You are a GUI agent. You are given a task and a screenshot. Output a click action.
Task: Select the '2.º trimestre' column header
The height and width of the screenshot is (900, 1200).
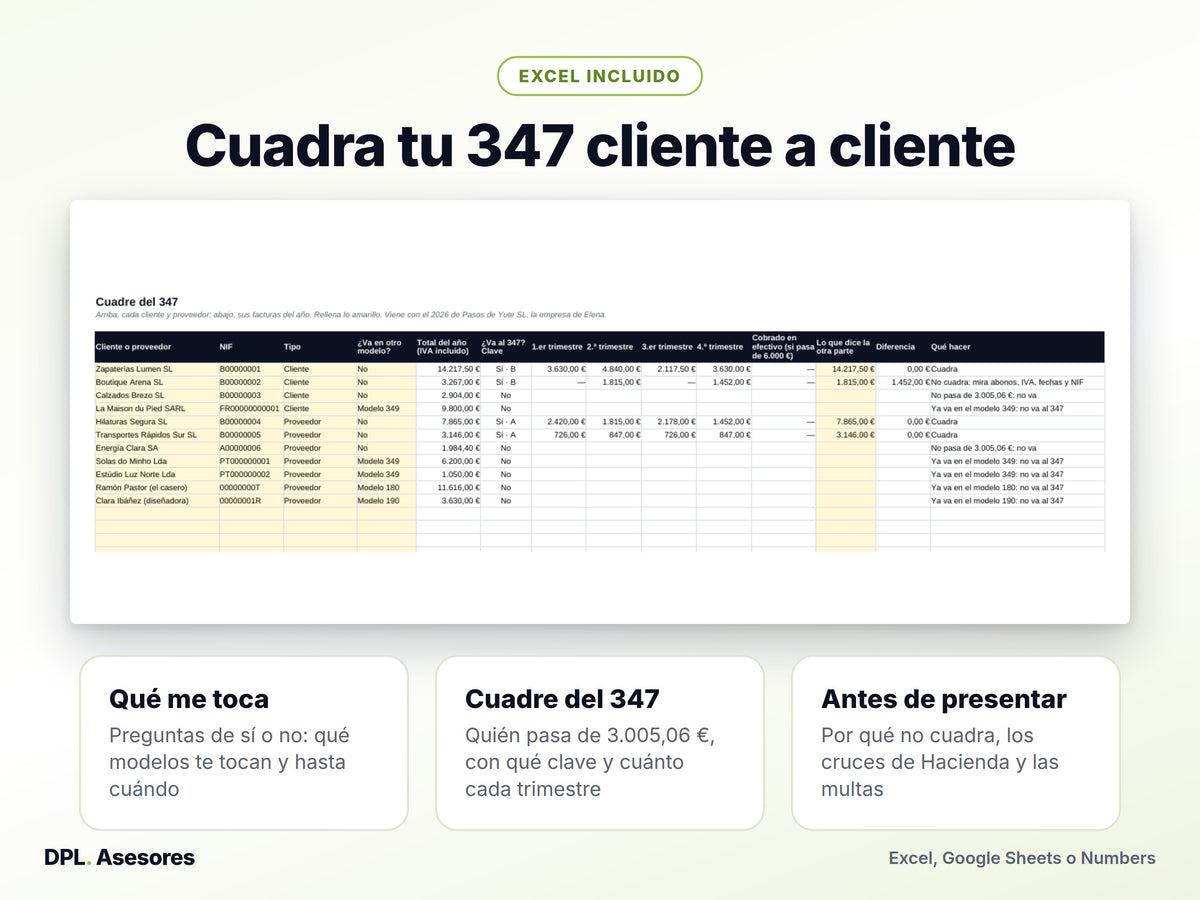tap(613, 347)
